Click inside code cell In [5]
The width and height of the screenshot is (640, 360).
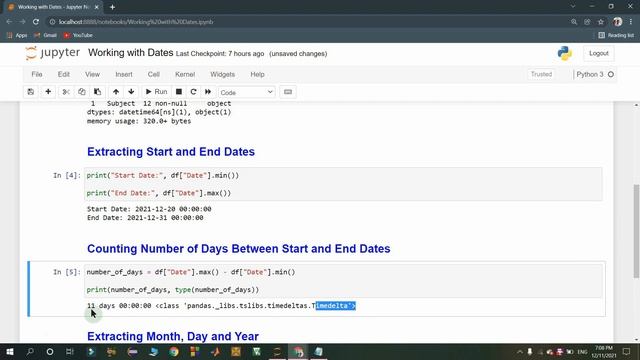[x=343, y=281]
